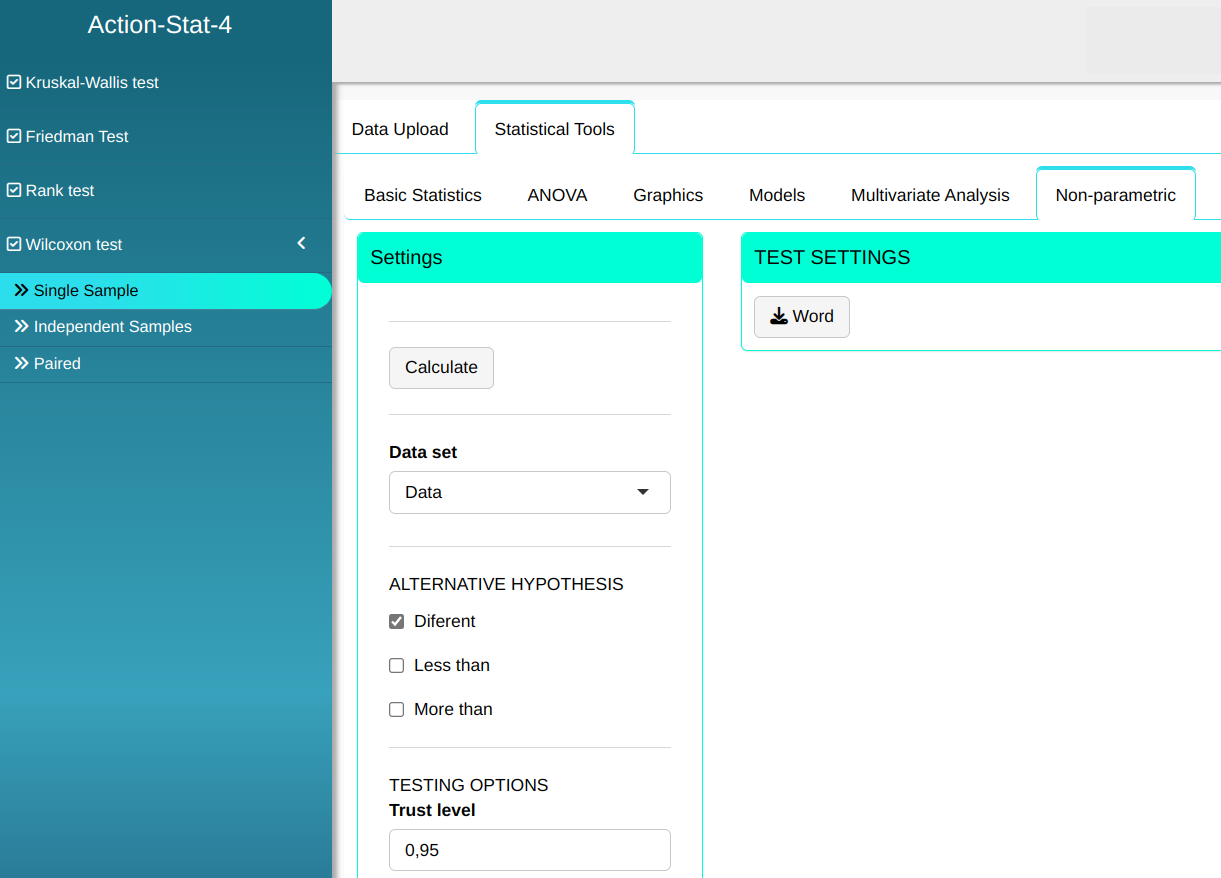Click the Friedman Test checkmark icon

[x=14, y=137]
